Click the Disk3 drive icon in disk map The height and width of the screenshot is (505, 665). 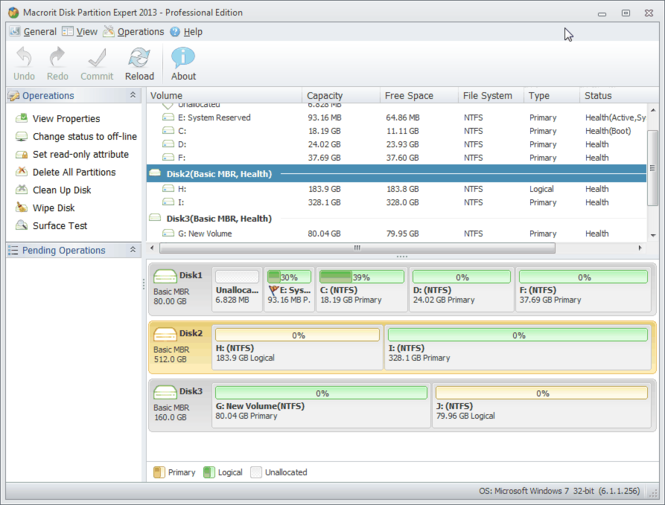pos(165,392)
